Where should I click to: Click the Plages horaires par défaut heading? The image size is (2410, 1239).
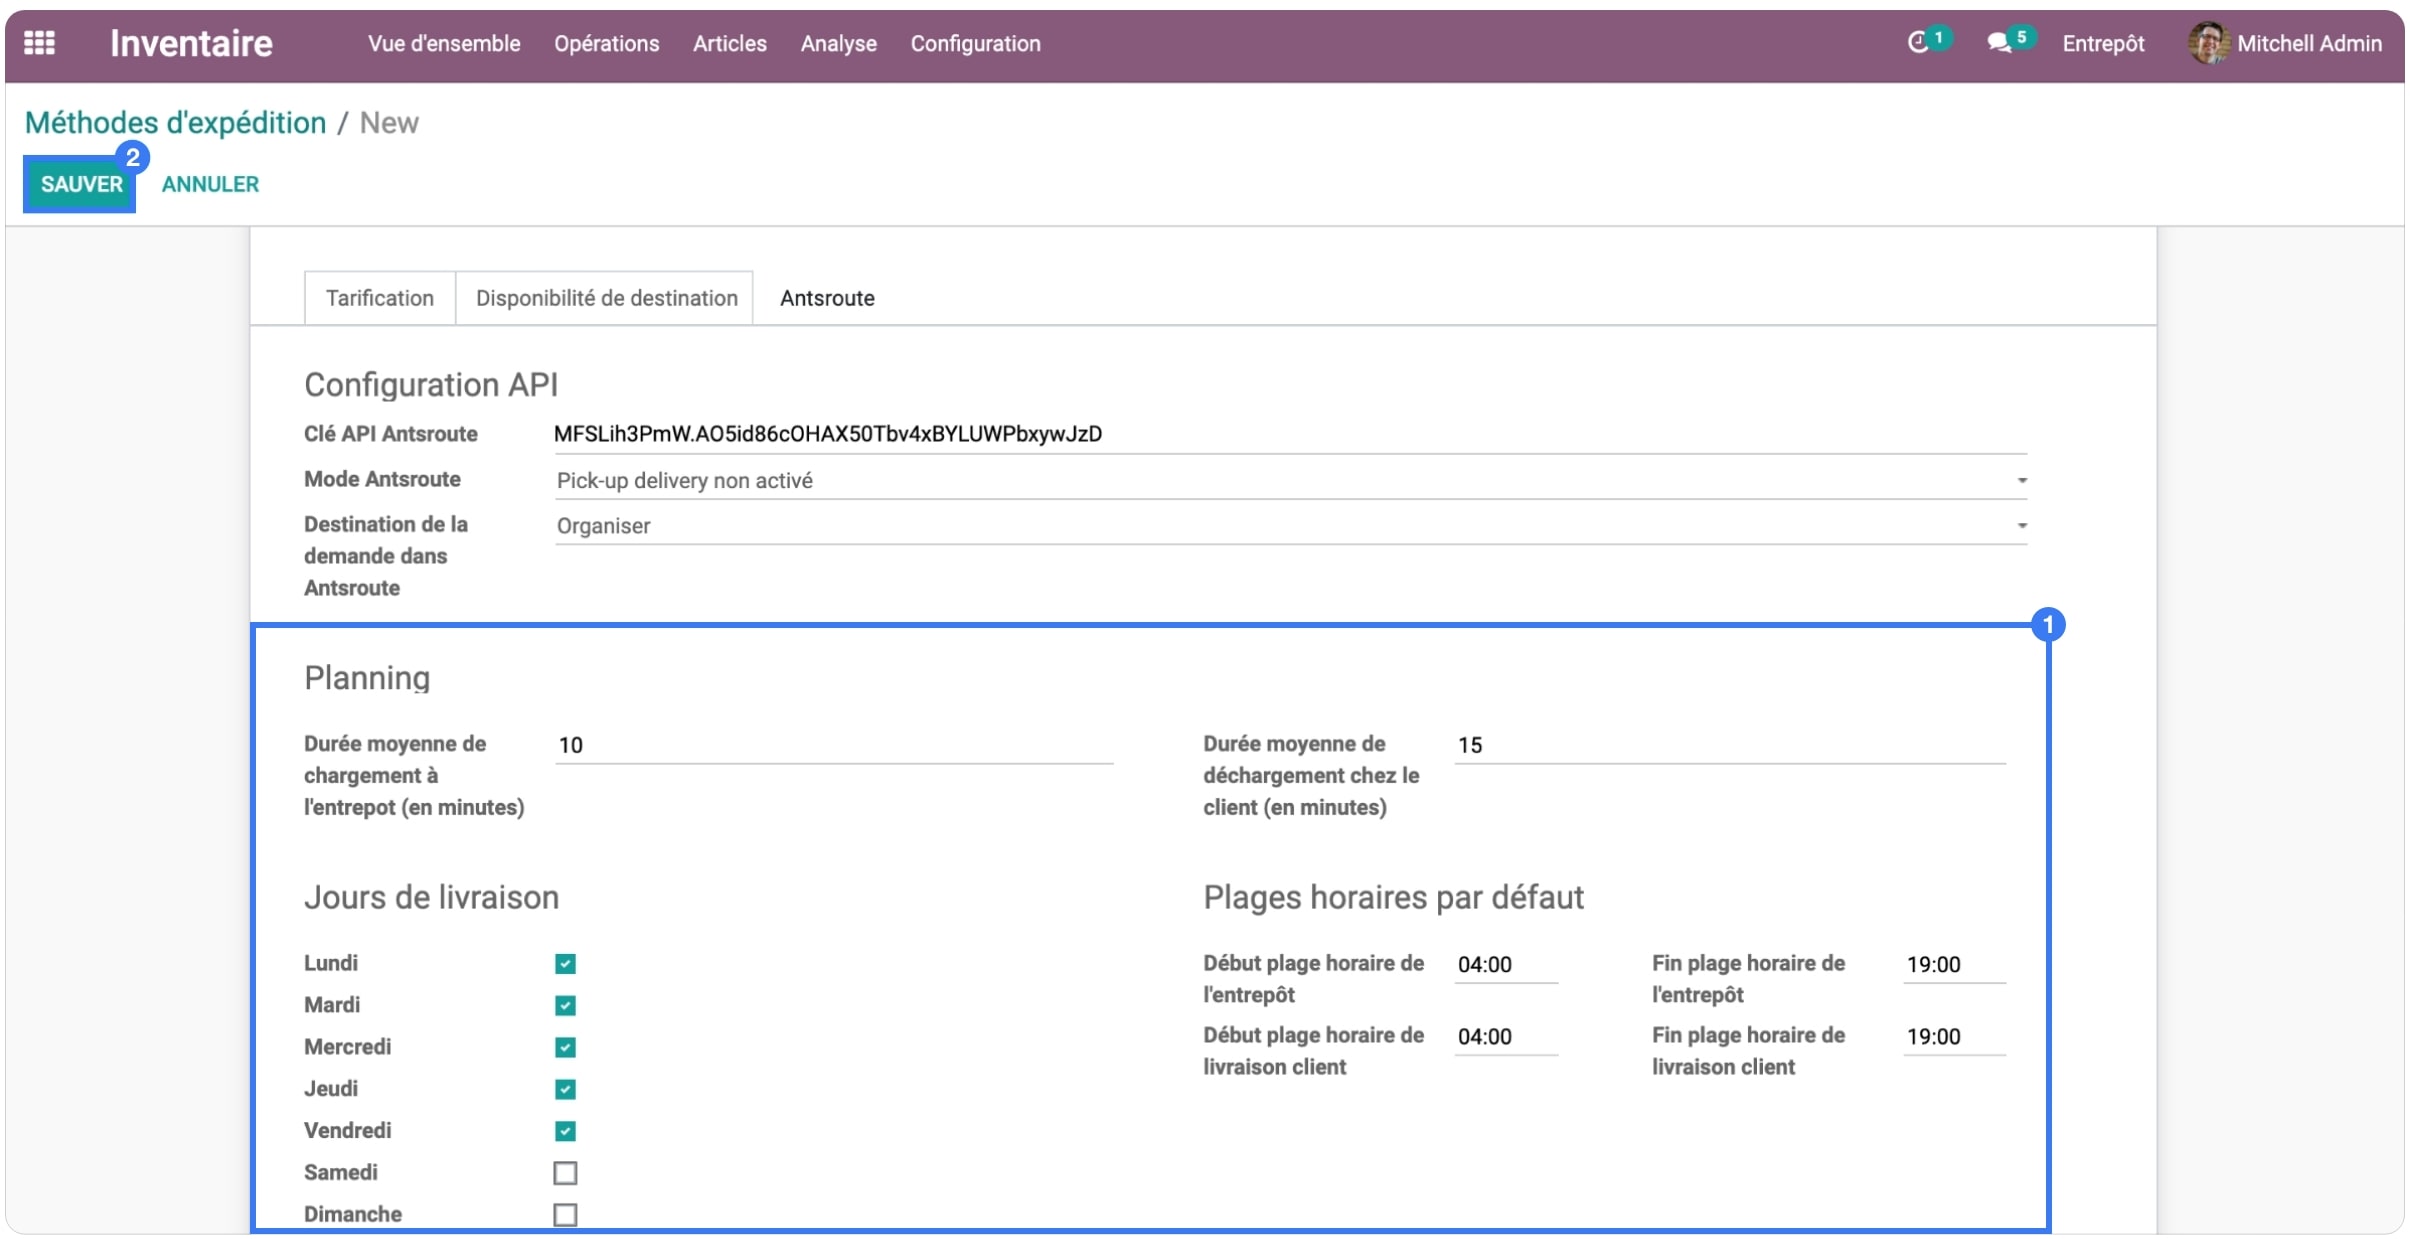[x=1393, y=897]
